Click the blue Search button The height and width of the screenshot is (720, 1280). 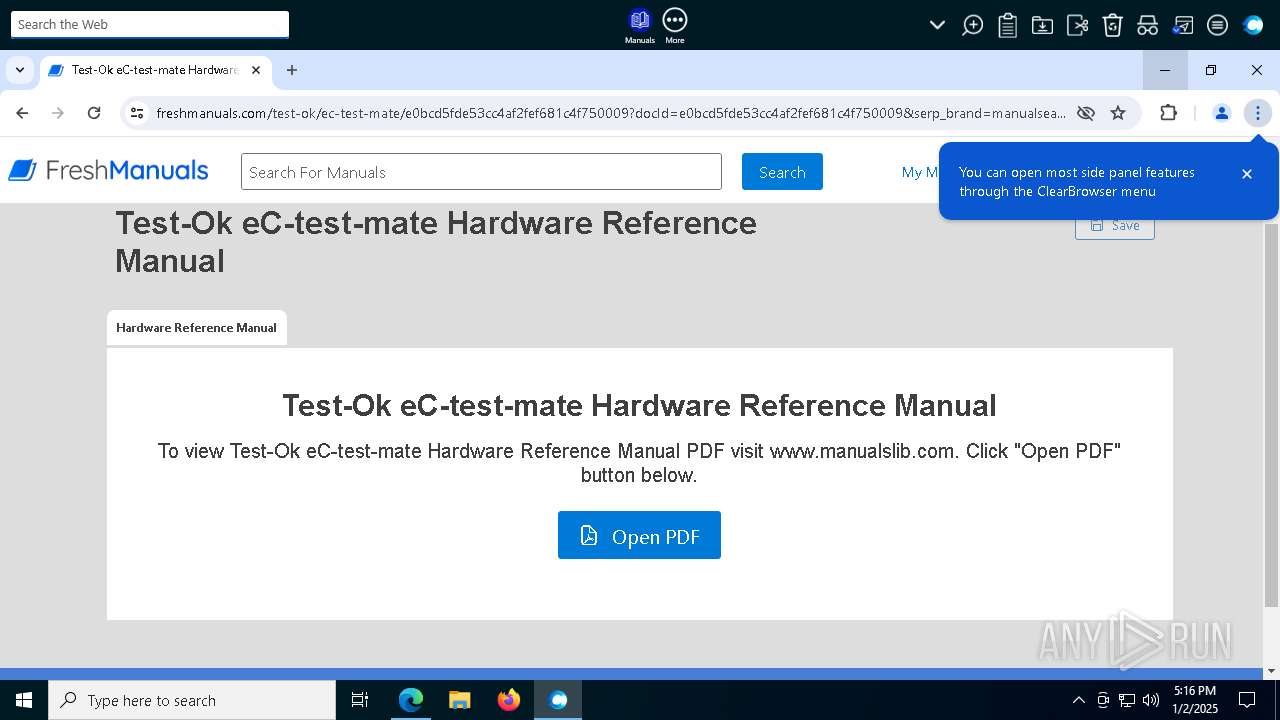tap(782, 172)
